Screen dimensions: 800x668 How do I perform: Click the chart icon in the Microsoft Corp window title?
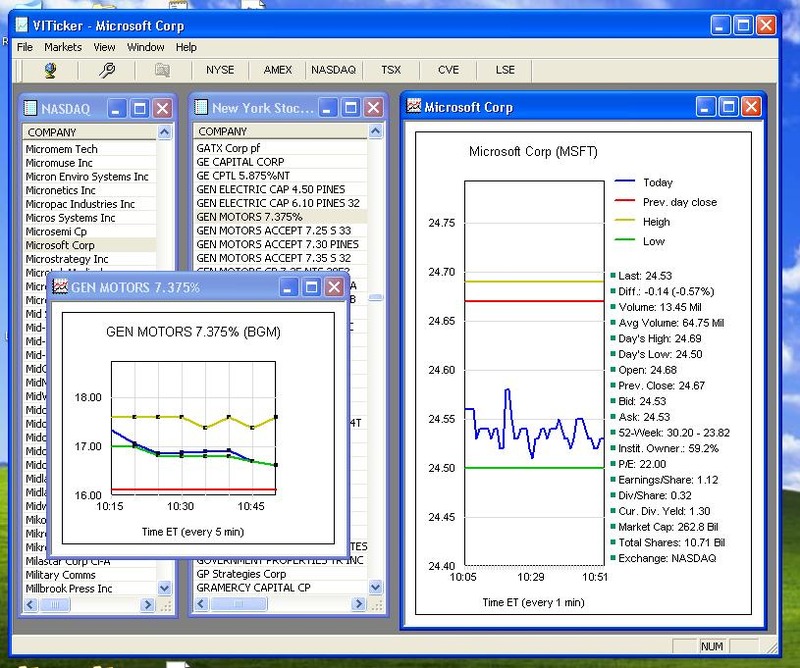pos(414,106)
